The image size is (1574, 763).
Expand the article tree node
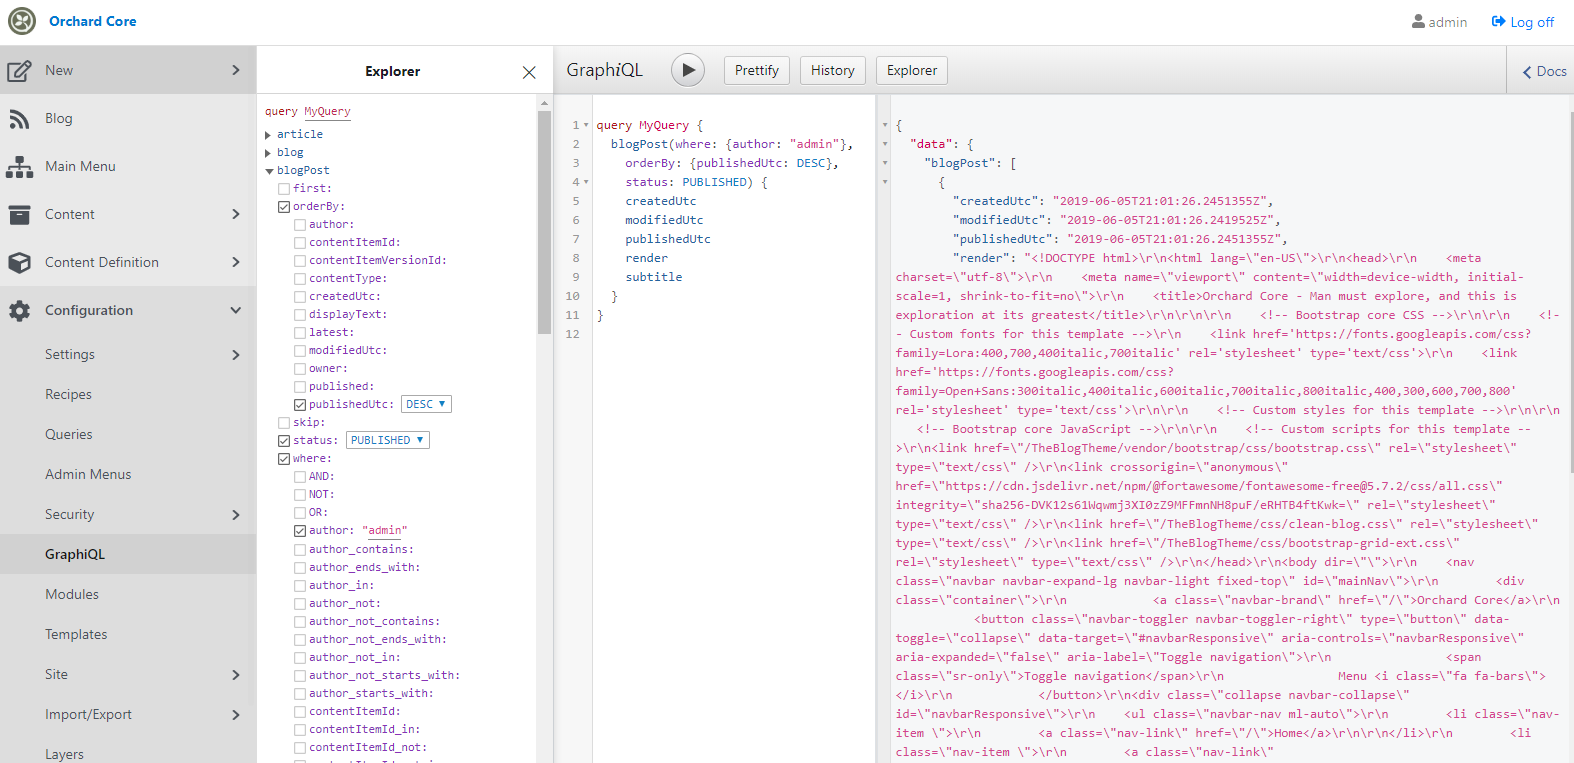click(x=268, y=135)
